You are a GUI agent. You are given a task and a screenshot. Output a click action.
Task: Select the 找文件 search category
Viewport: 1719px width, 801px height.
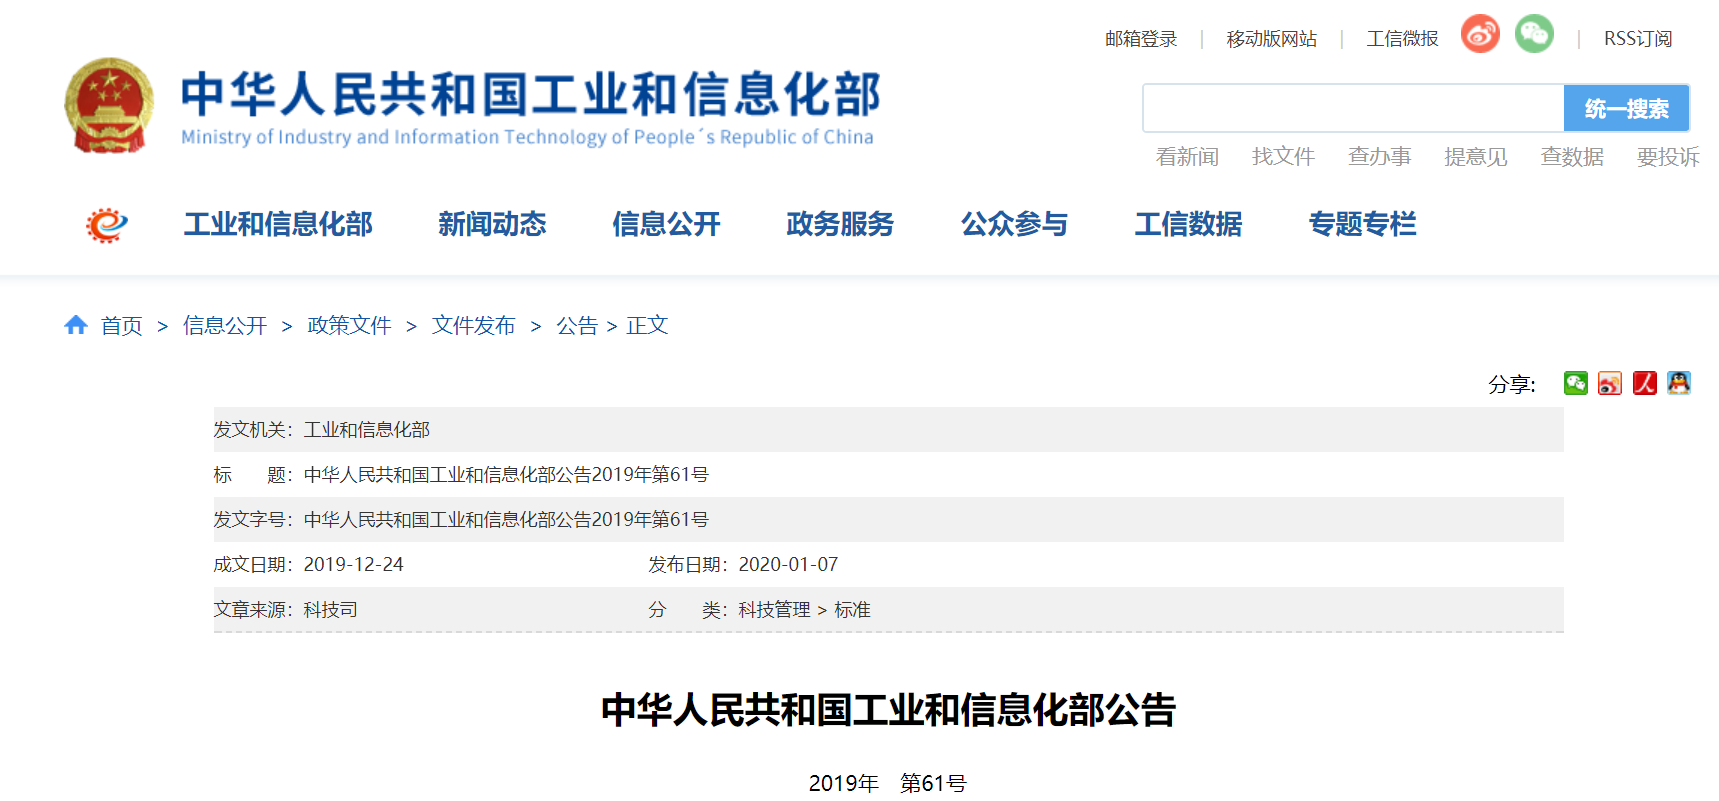1284,157
